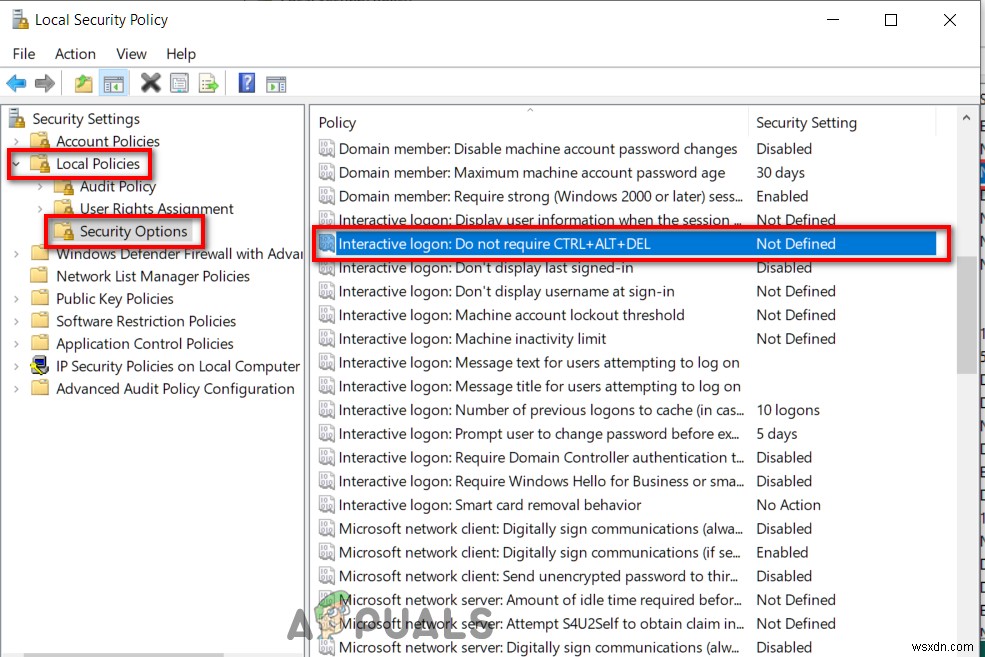Screen dimensions: 985x657
Task: Click the Export List toolbar icon
Action: point(208,83)
